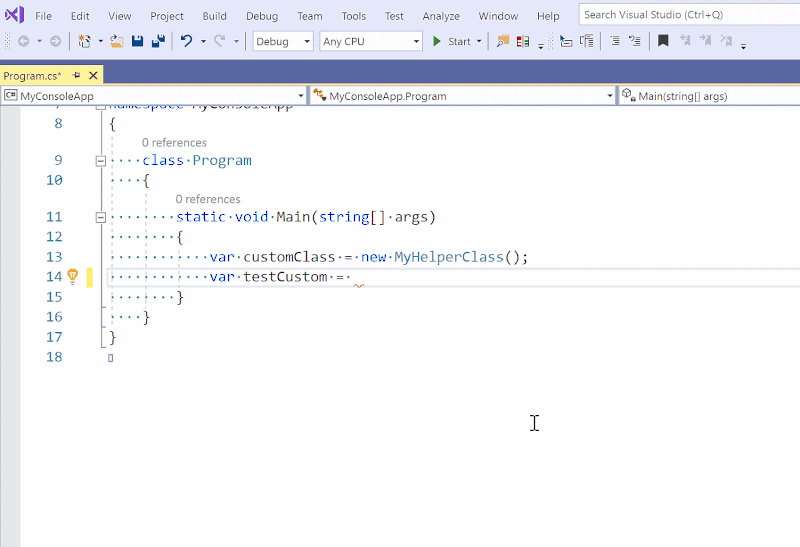This screenshot has height=547, width=800.
Task: Open the Build menu
Action: (x=214, y=16)
